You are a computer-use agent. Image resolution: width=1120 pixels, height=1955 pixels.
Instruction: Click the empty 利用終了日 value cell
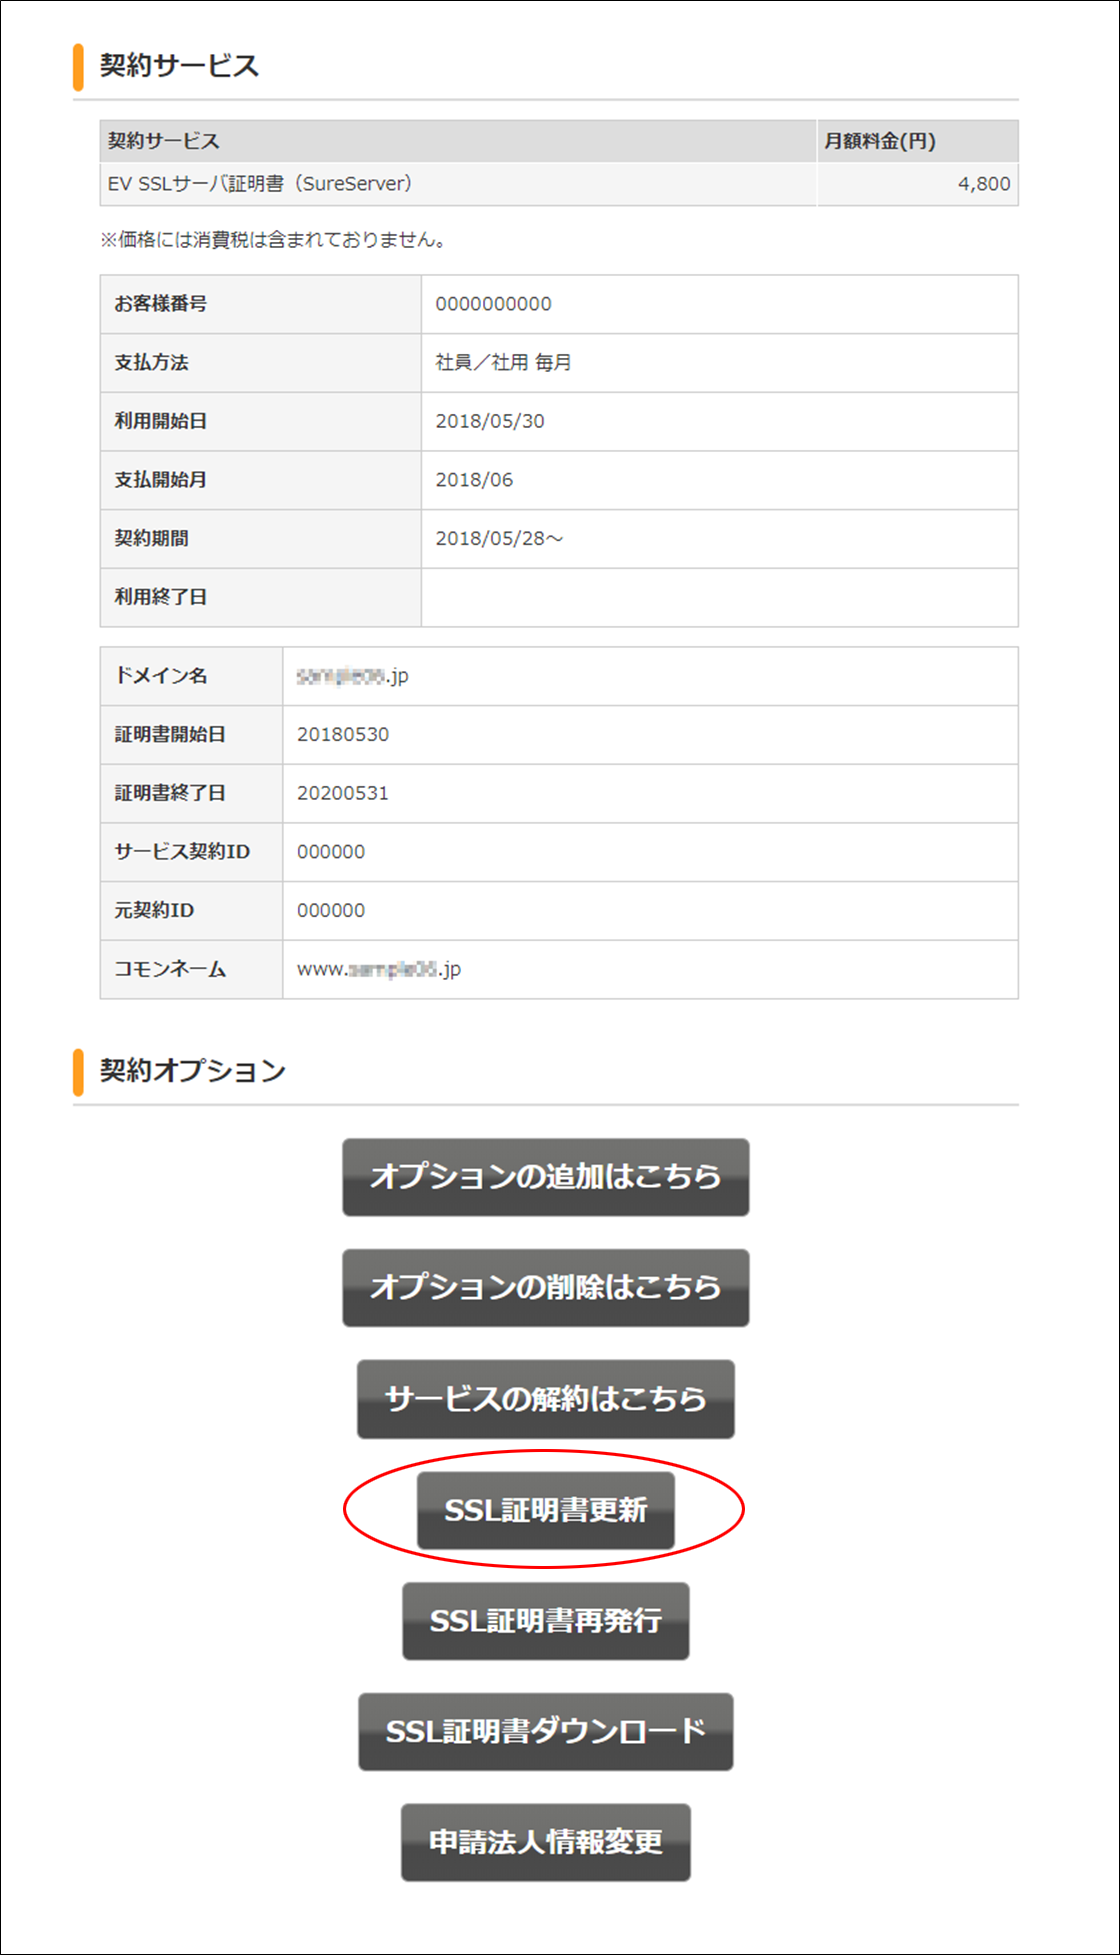point(718,597)
